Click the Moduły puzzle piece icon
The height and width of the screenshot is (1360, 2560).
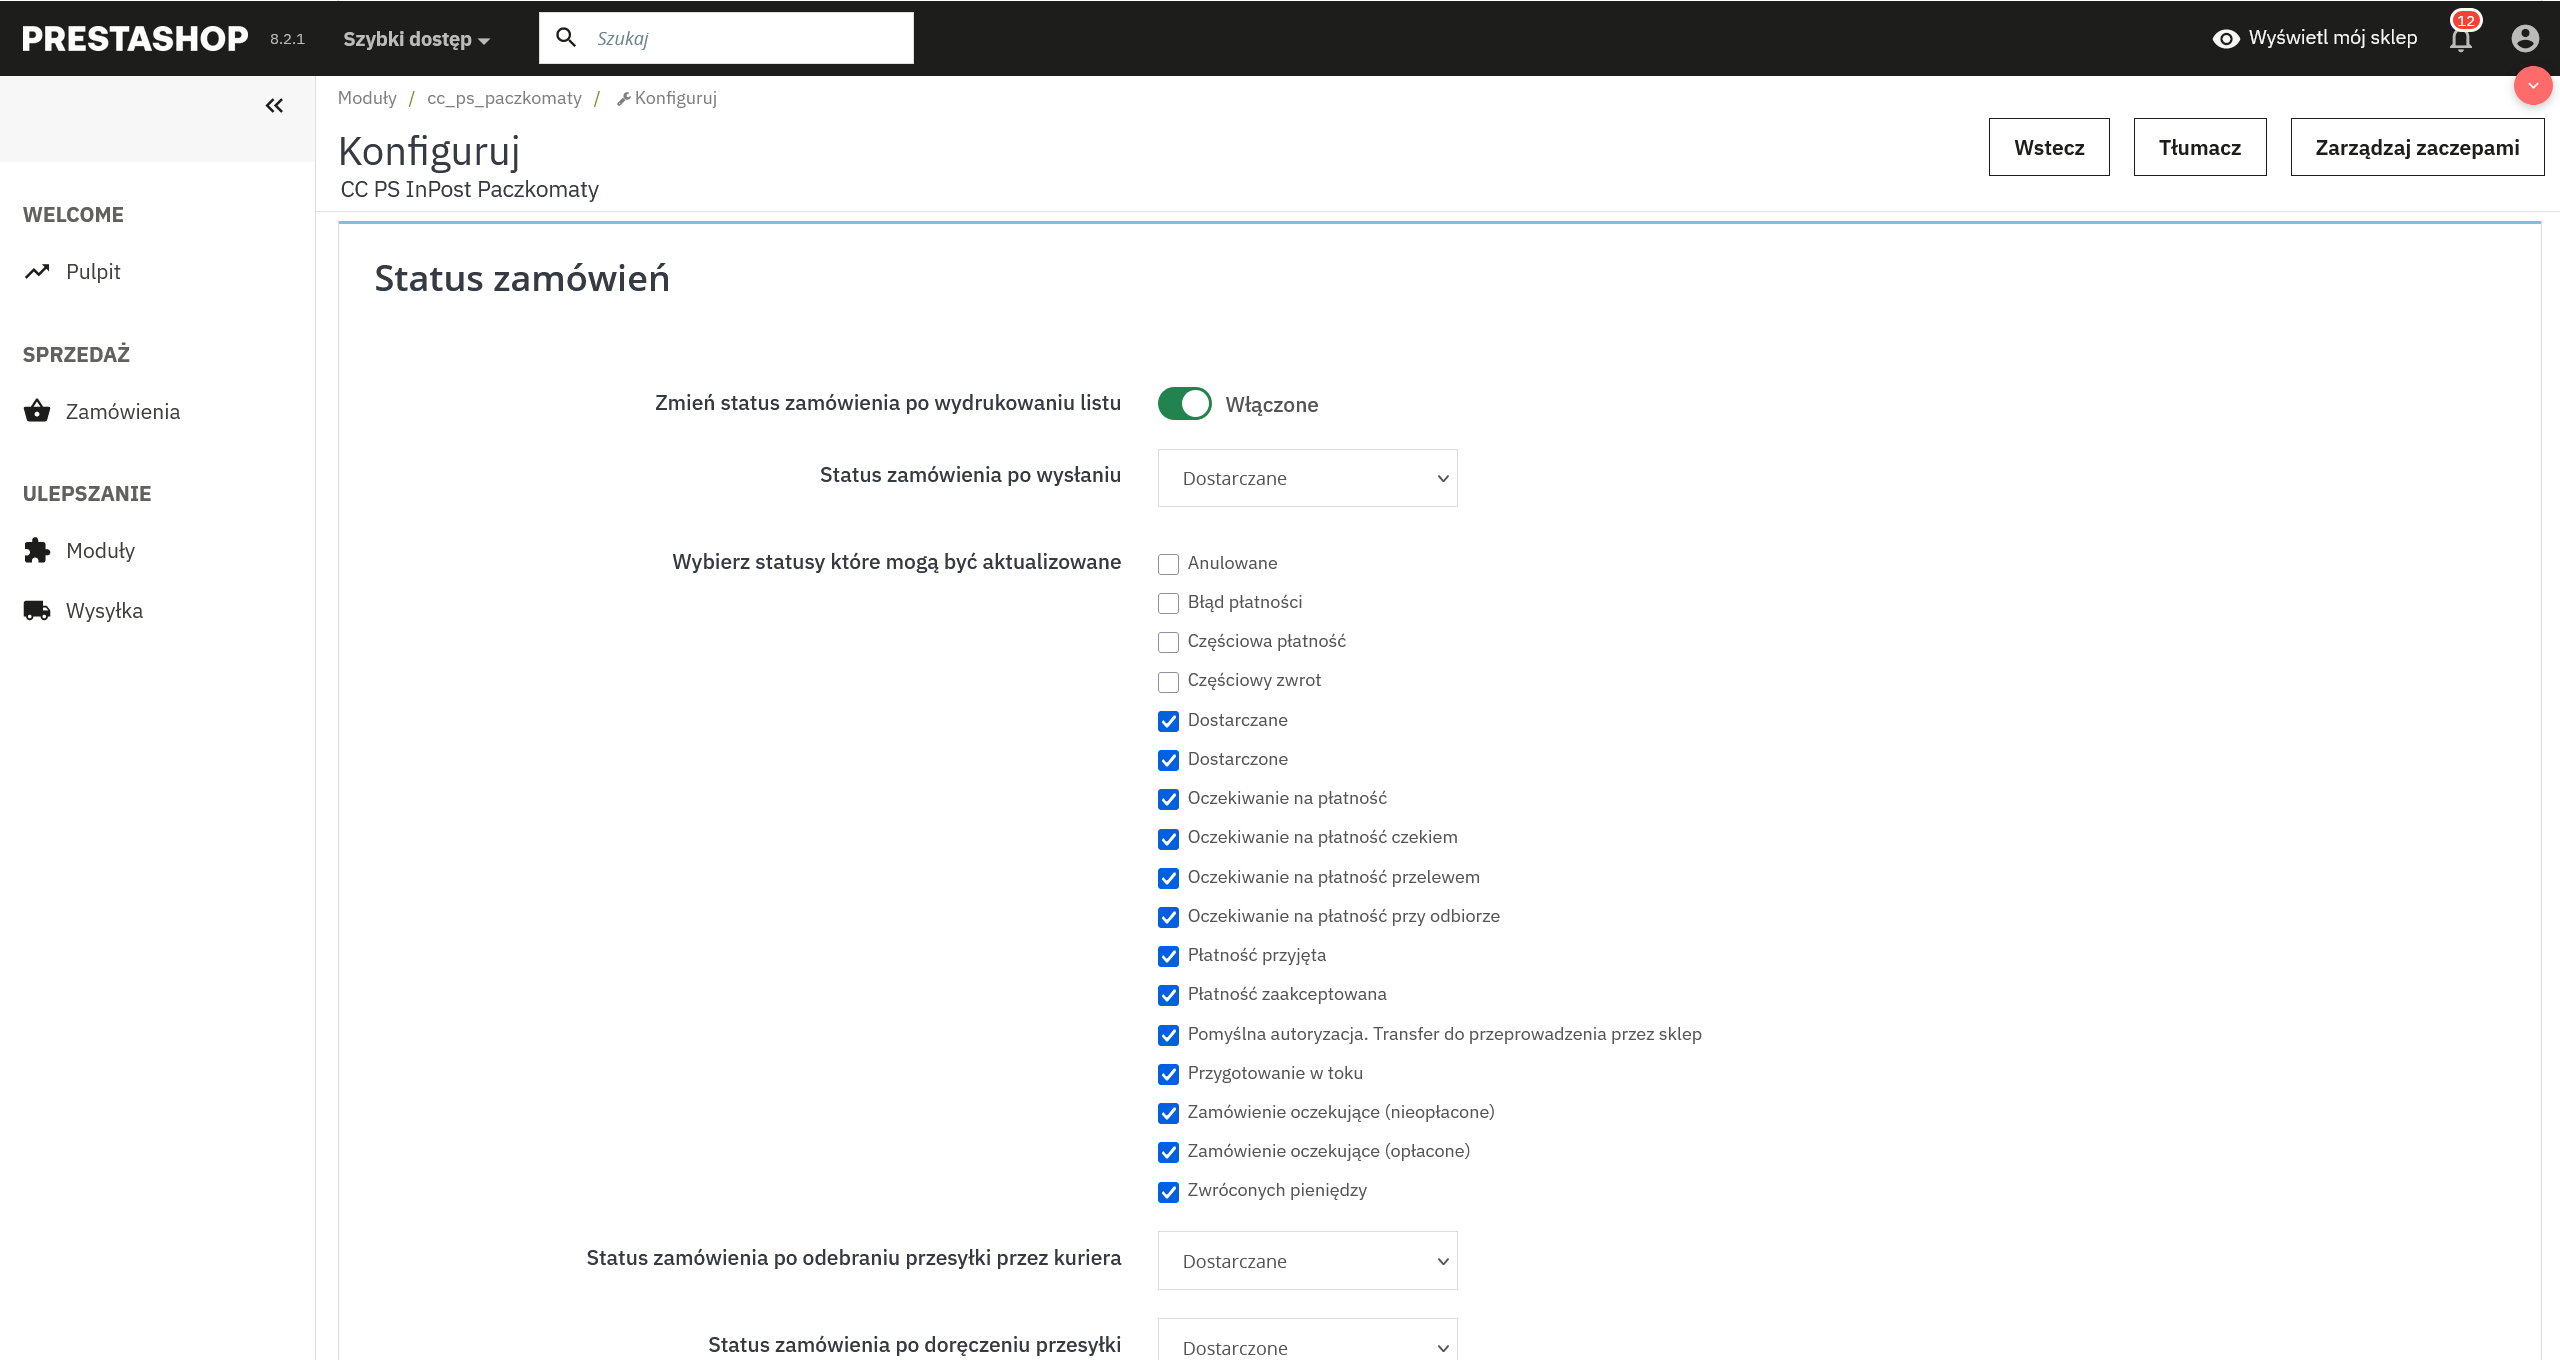(x=37, y=551)
